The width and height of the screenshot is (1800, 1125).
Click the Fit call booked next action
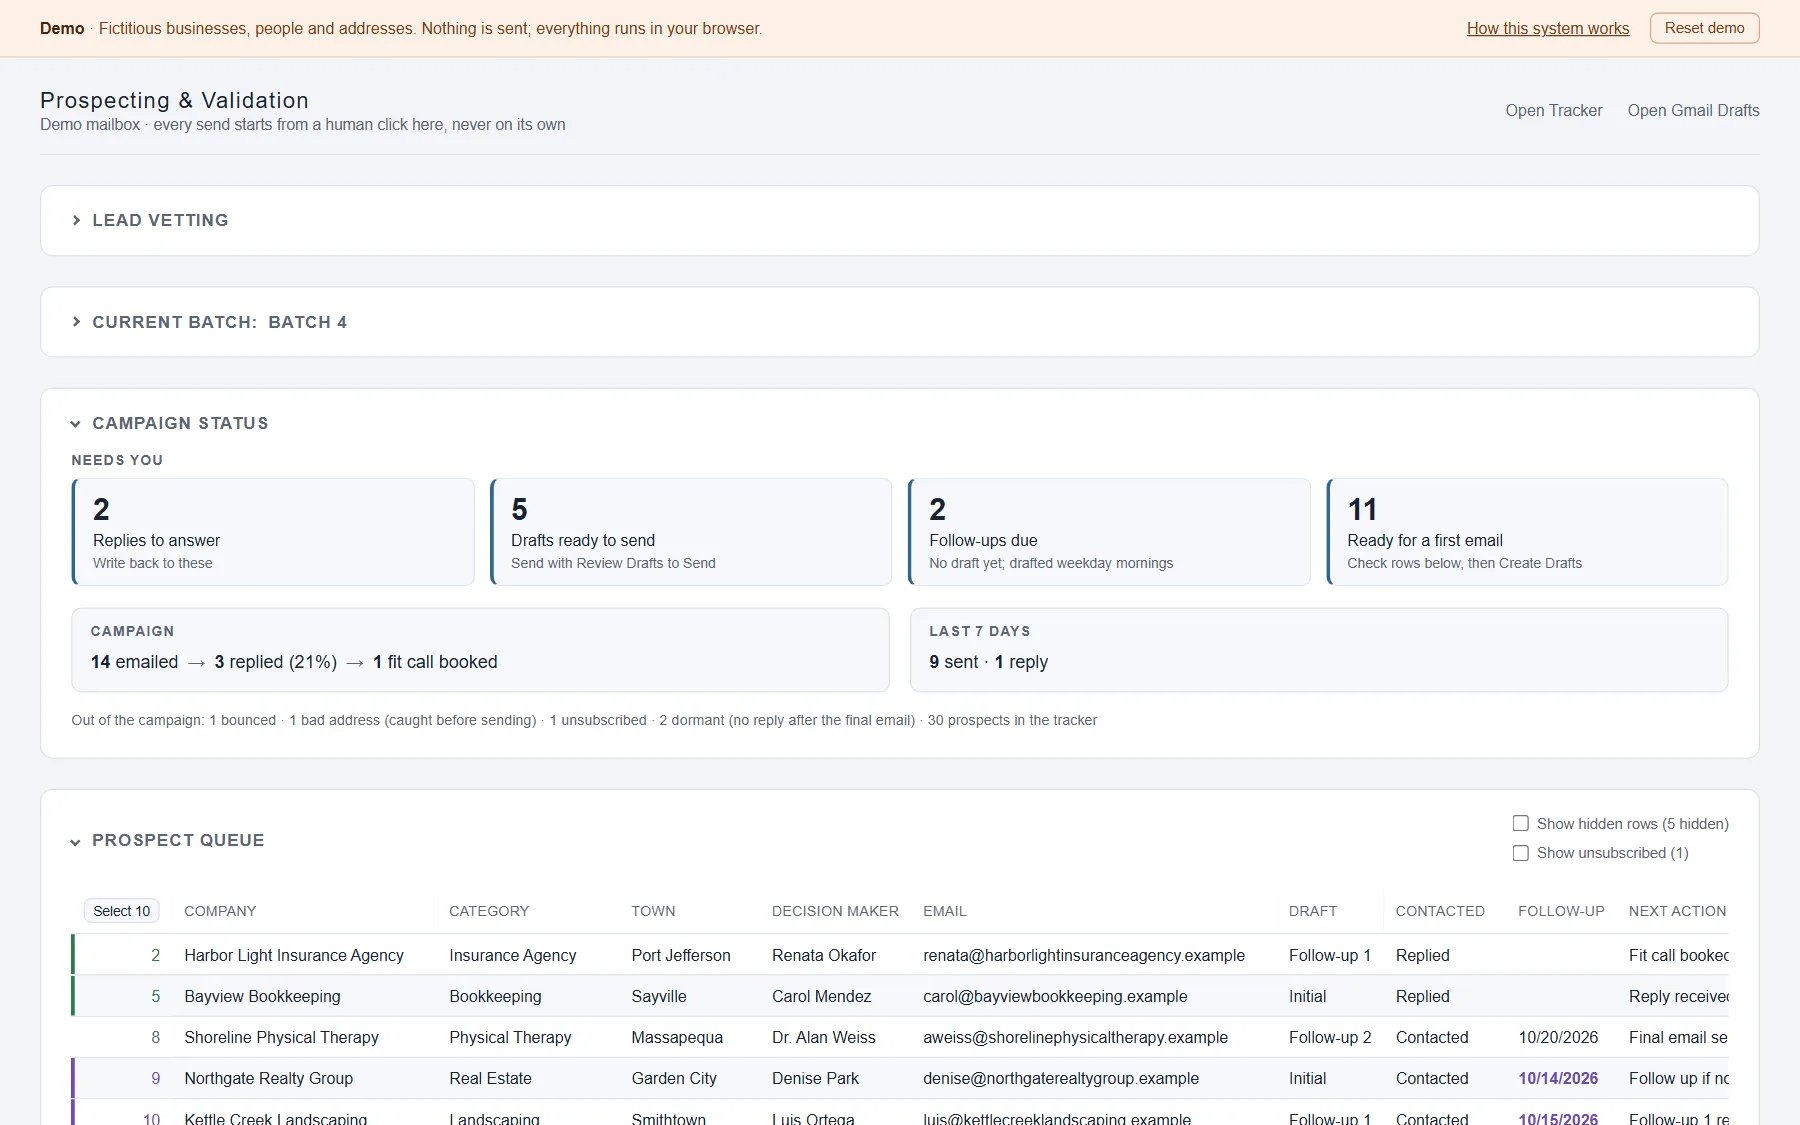point(1678,955)
